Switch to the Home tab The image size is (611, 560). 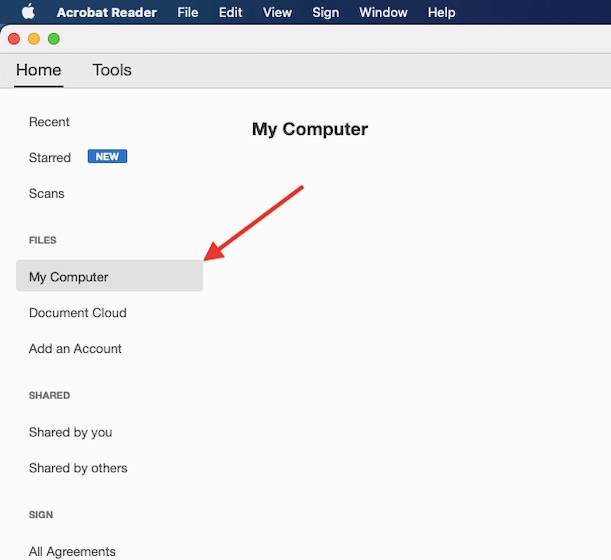[39, 70]
